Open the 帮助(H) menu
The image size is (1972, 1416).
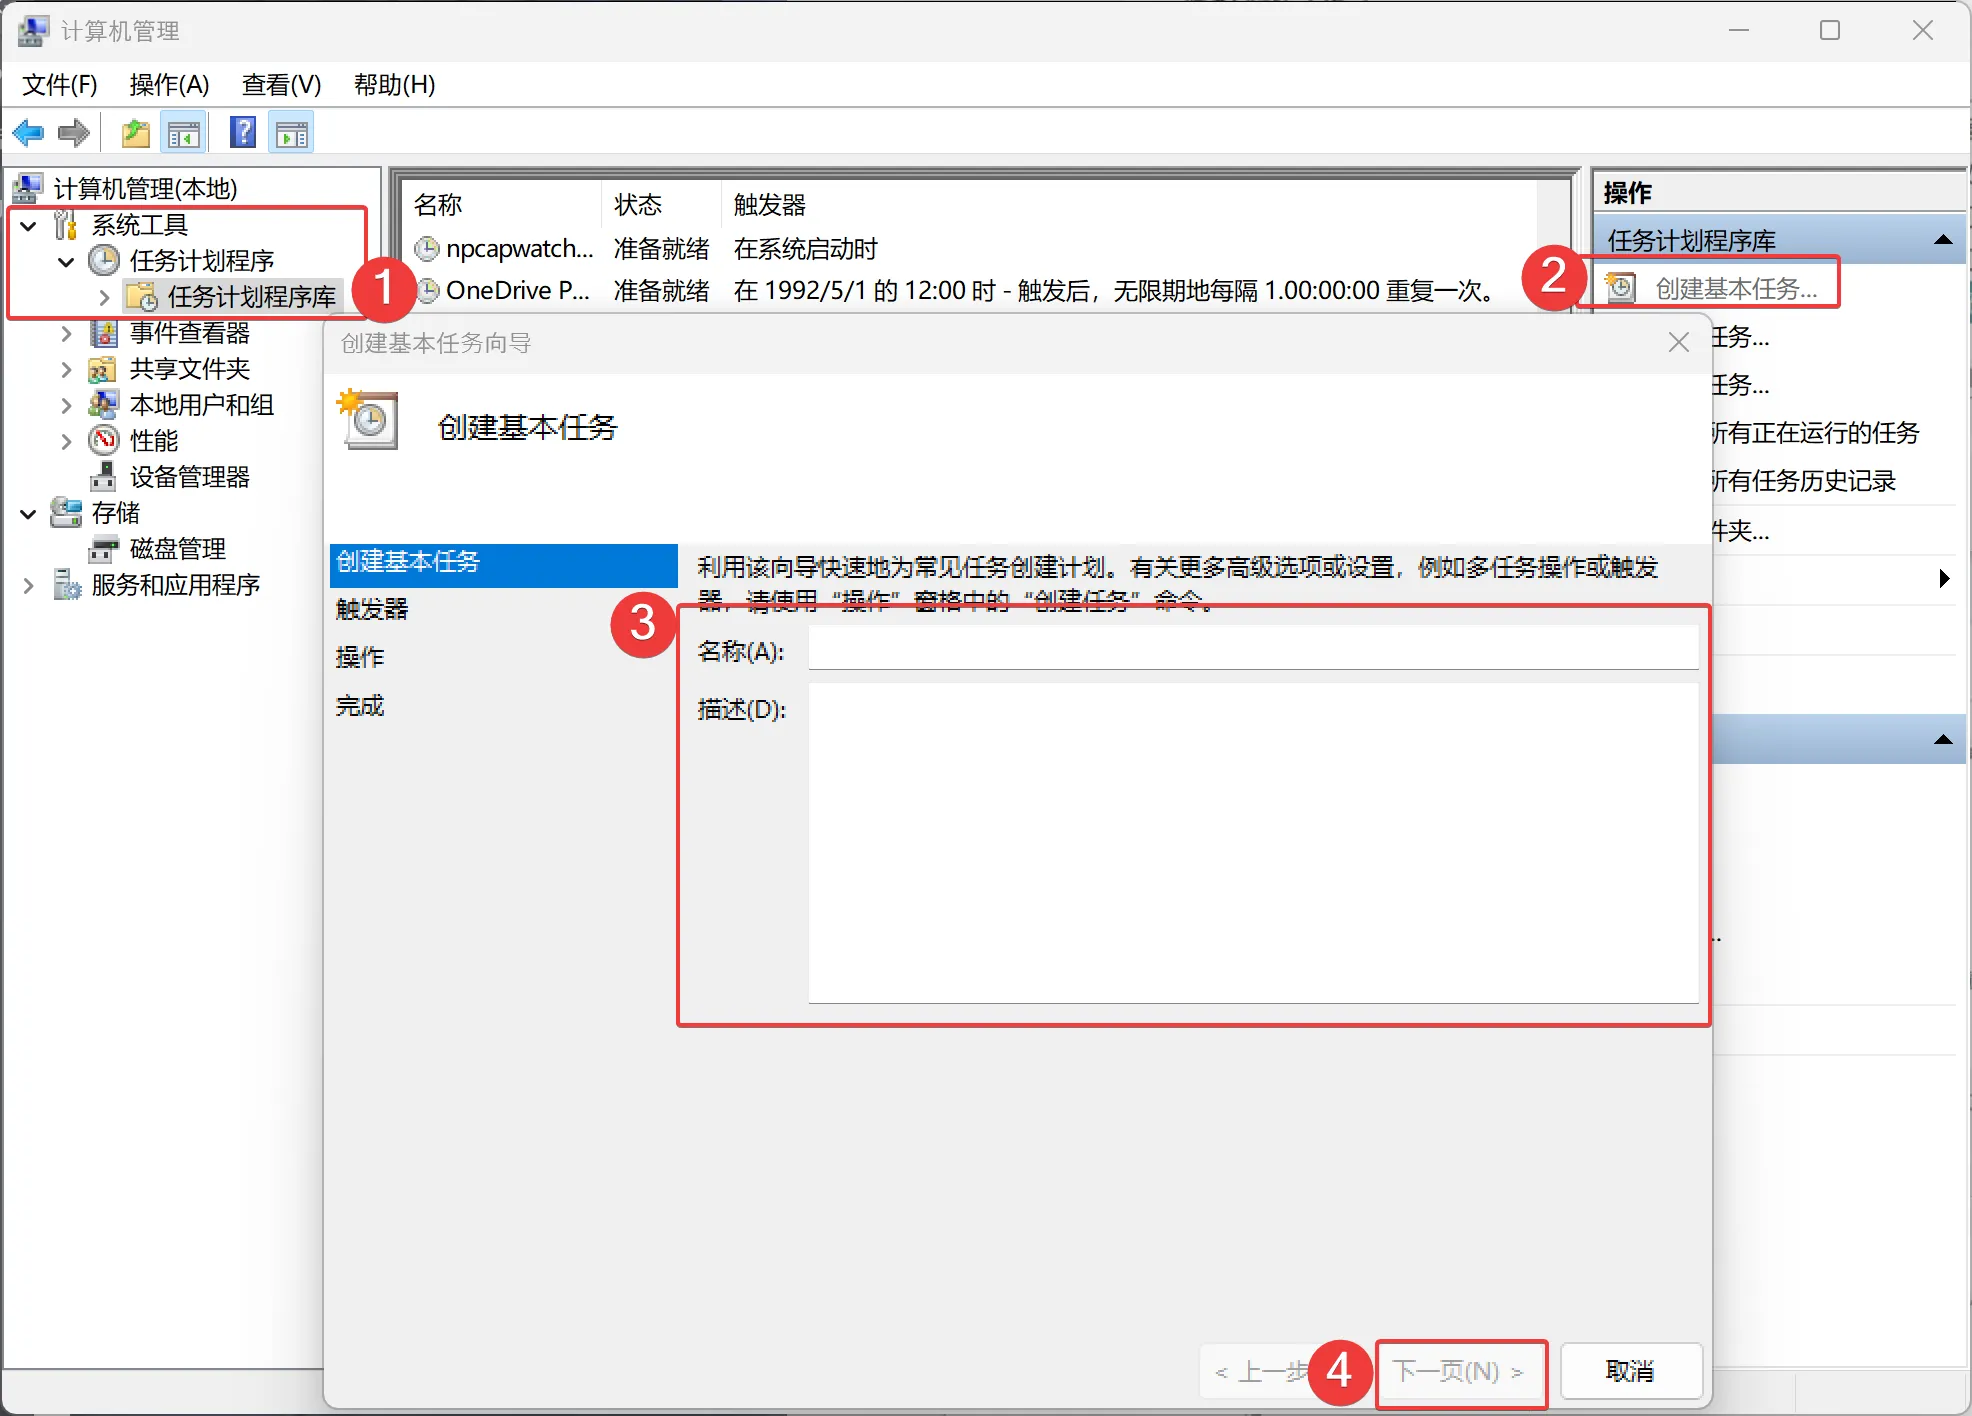click(x=394, y=85)
